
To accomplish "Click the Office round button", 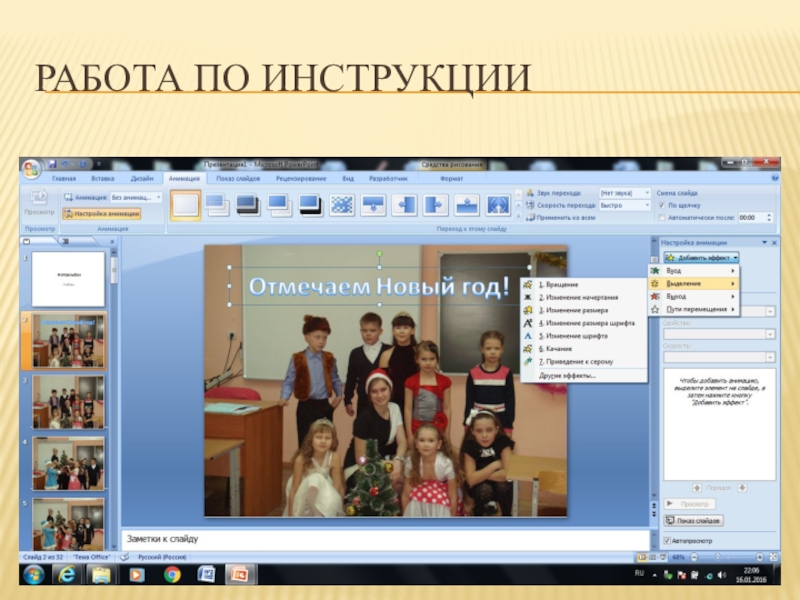I will coord(32,168).
